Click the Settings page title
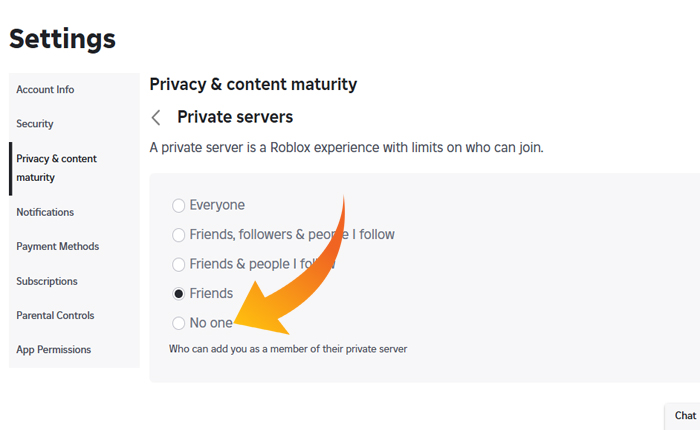Image resolution: width=700 pixels, height=430 pixels. [x=62, y=39]
